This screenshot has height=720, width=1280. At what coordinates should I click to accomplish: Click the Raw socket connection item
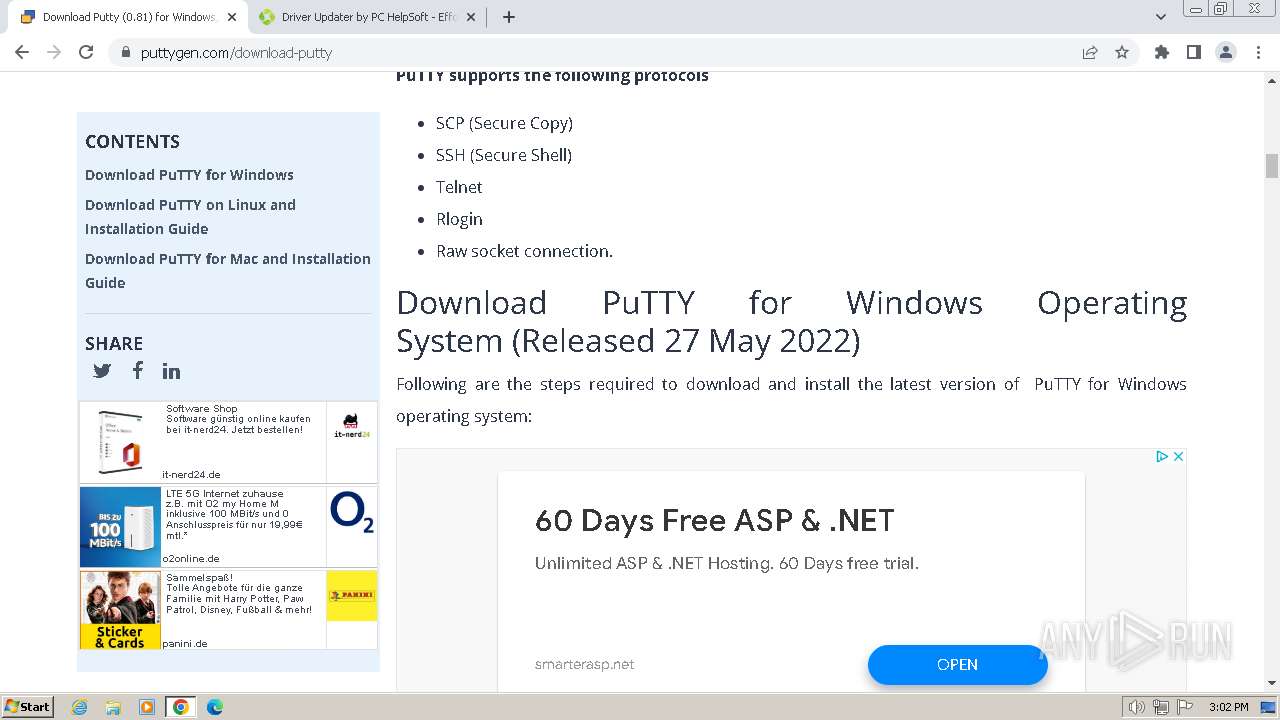point(524,251)
